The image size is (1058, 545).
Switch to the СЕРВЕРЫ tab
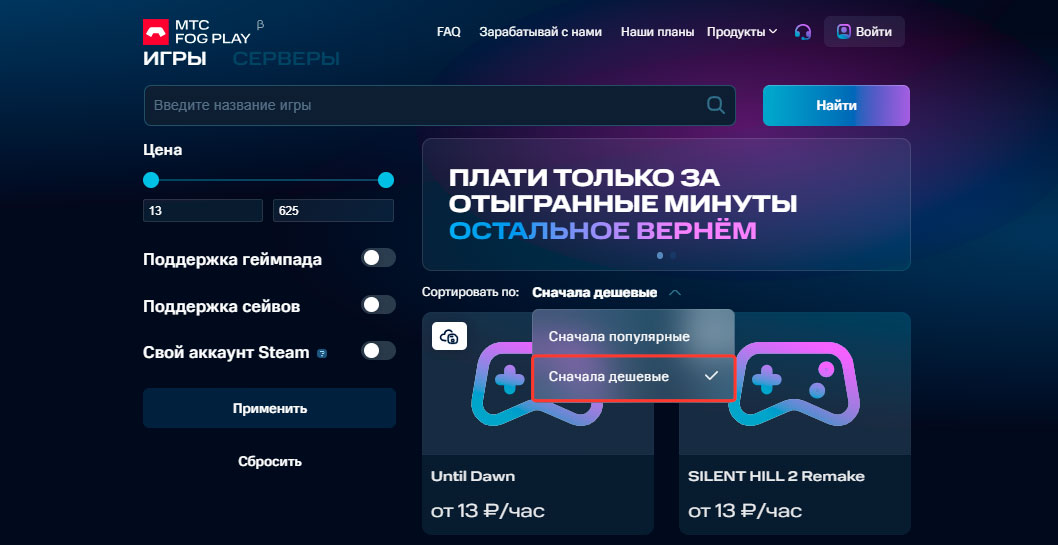[286, 59]
